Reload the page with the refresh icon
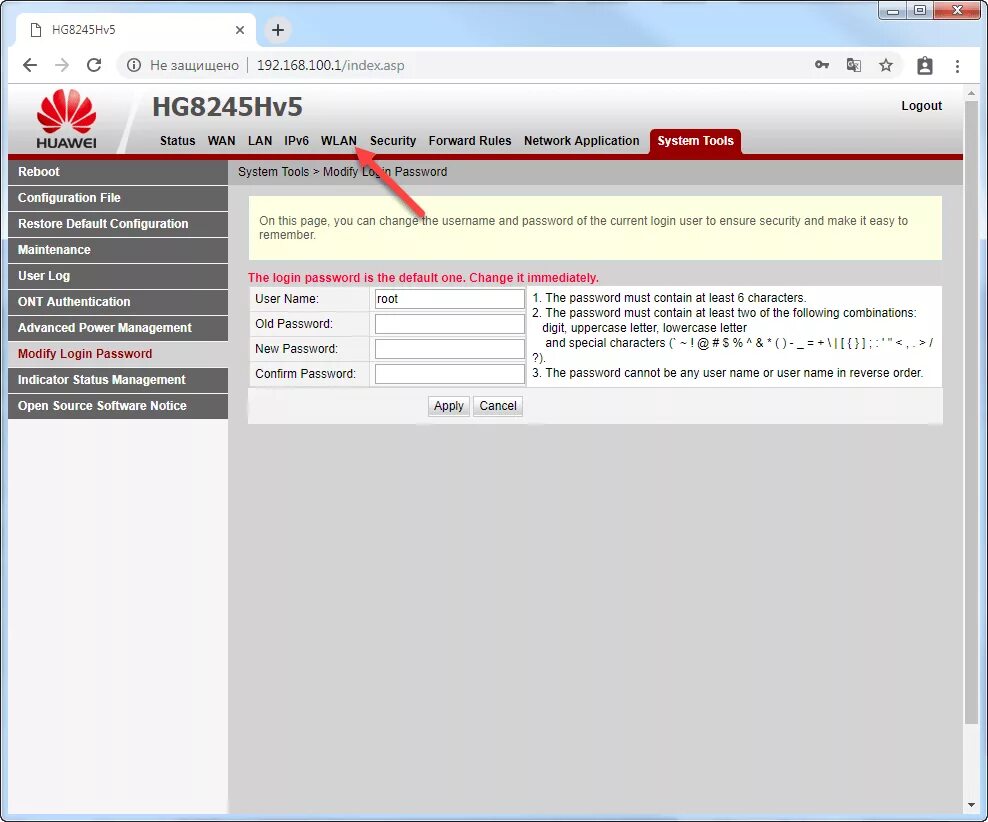Image resolution: width=988 pixels, height=822 pixels. tap(94, 66)
